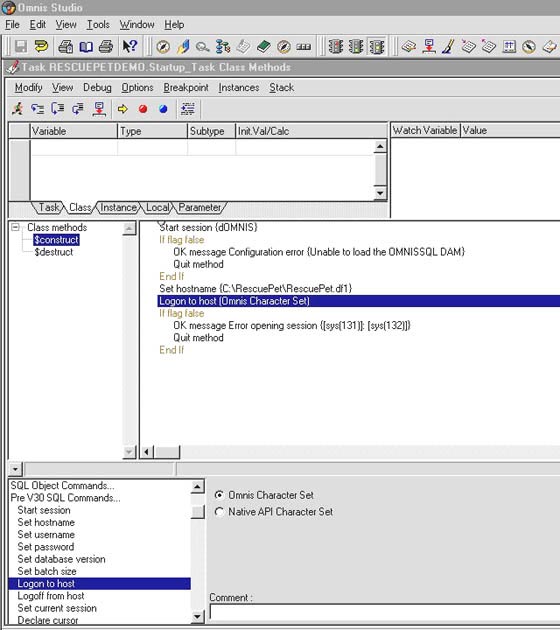
Task: Select the $destruct method
Action: coord(54,252)
